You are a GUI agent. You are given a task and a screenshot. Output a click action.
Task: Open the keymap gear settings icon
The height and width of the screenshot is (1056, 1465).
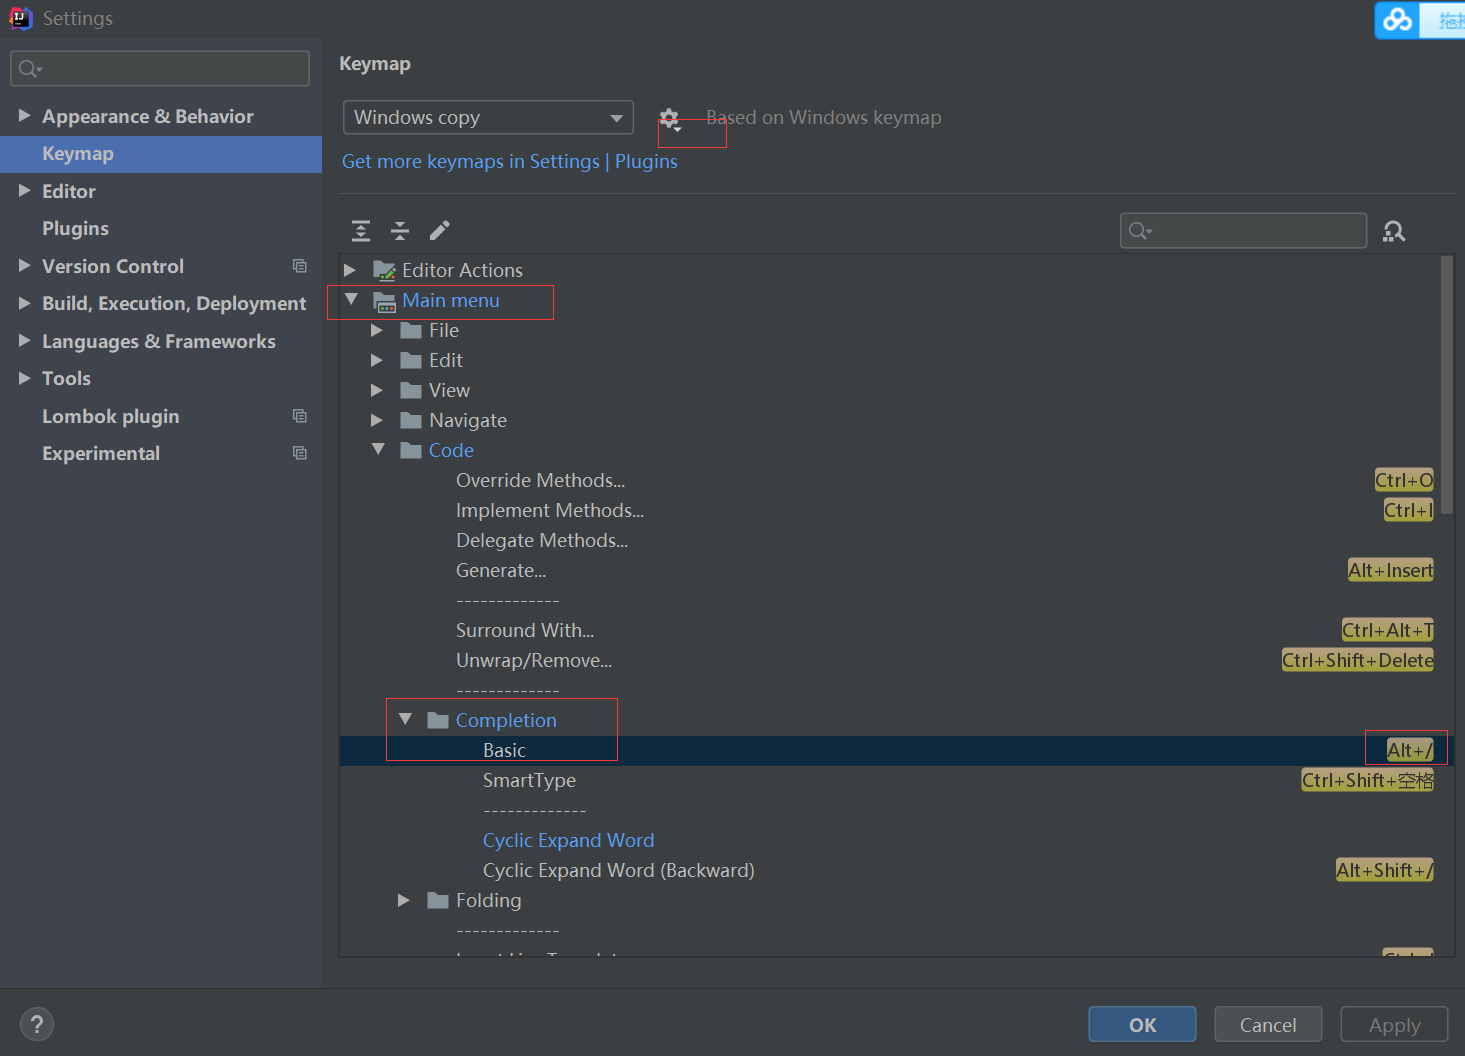point(670,118)
